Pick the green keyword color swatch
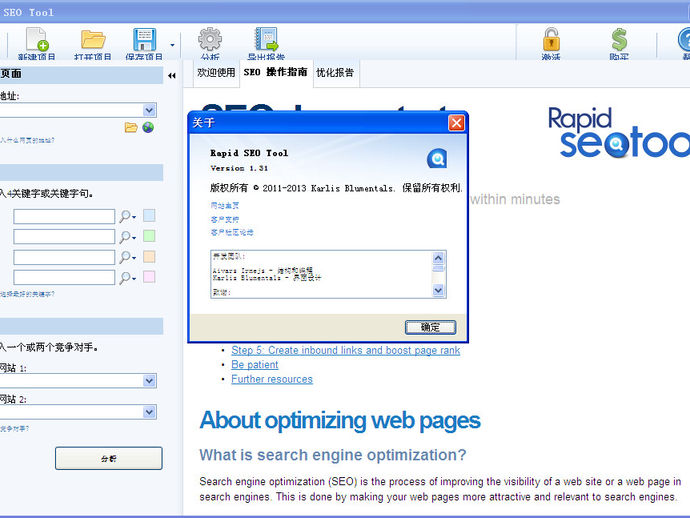The image size is (690, 518). (x=149, y=236)
